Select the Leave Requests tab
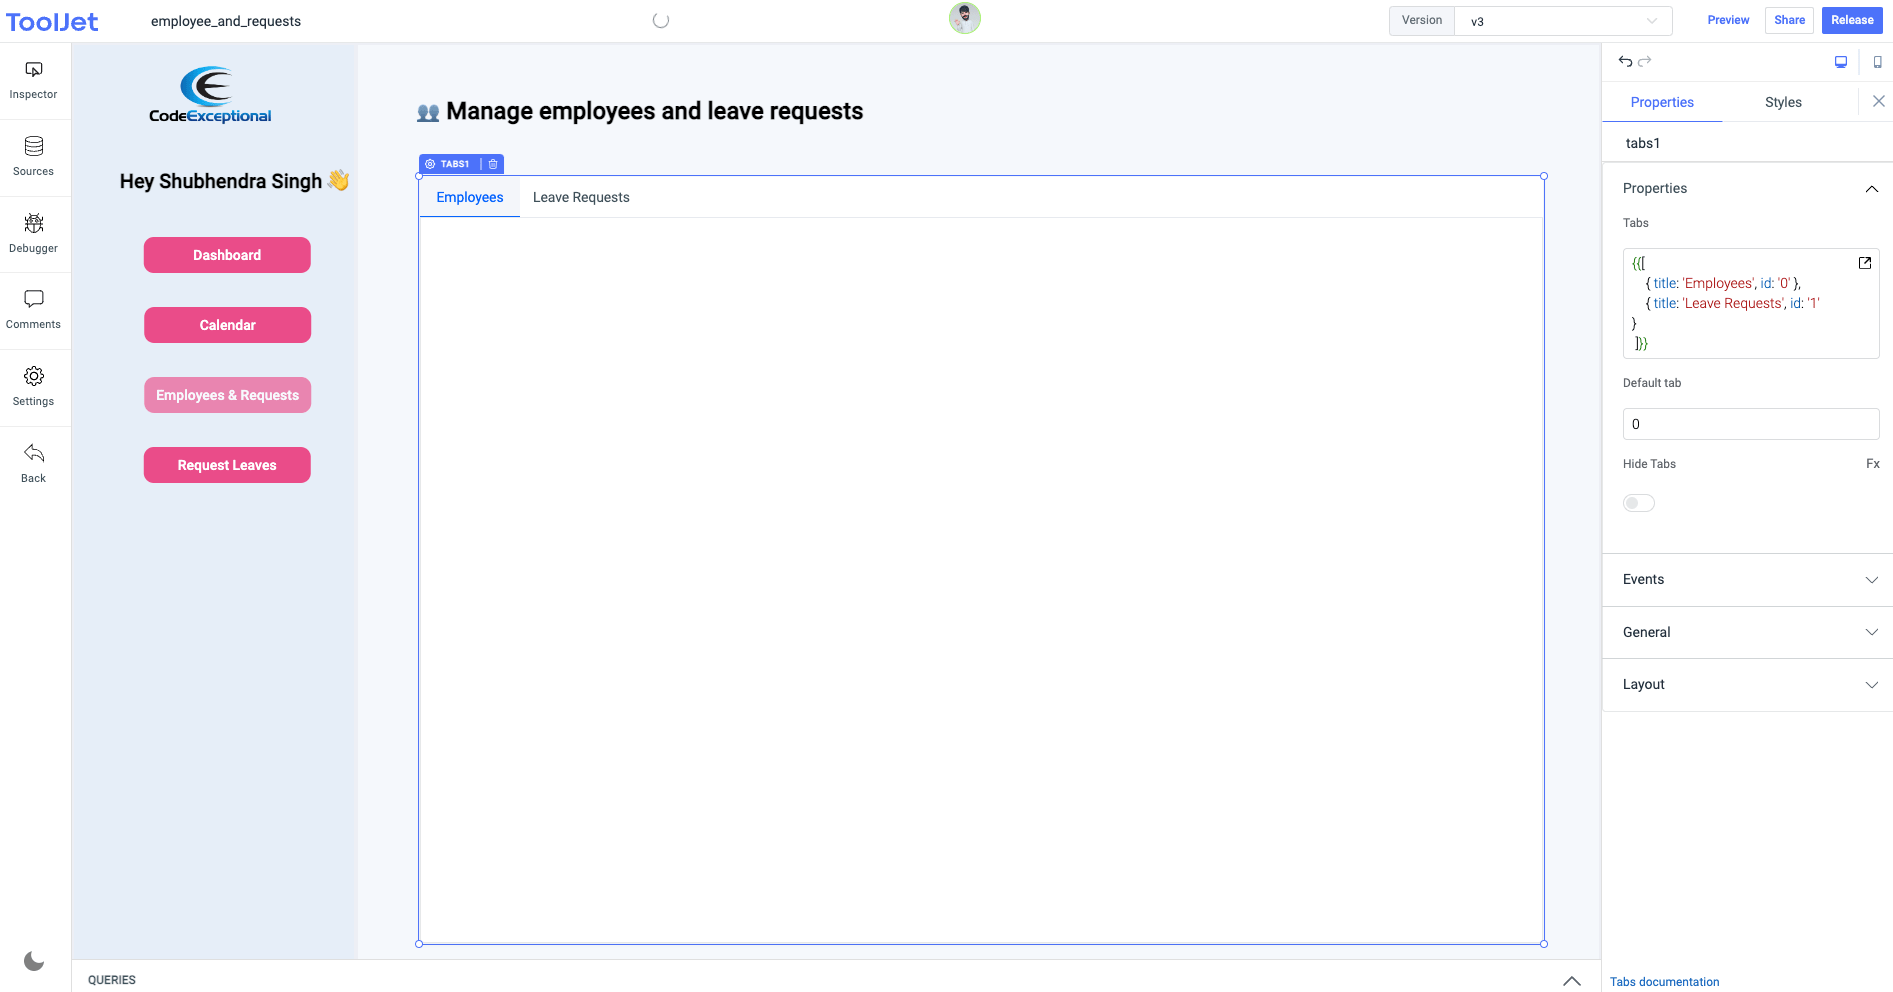 pos(581,197)
